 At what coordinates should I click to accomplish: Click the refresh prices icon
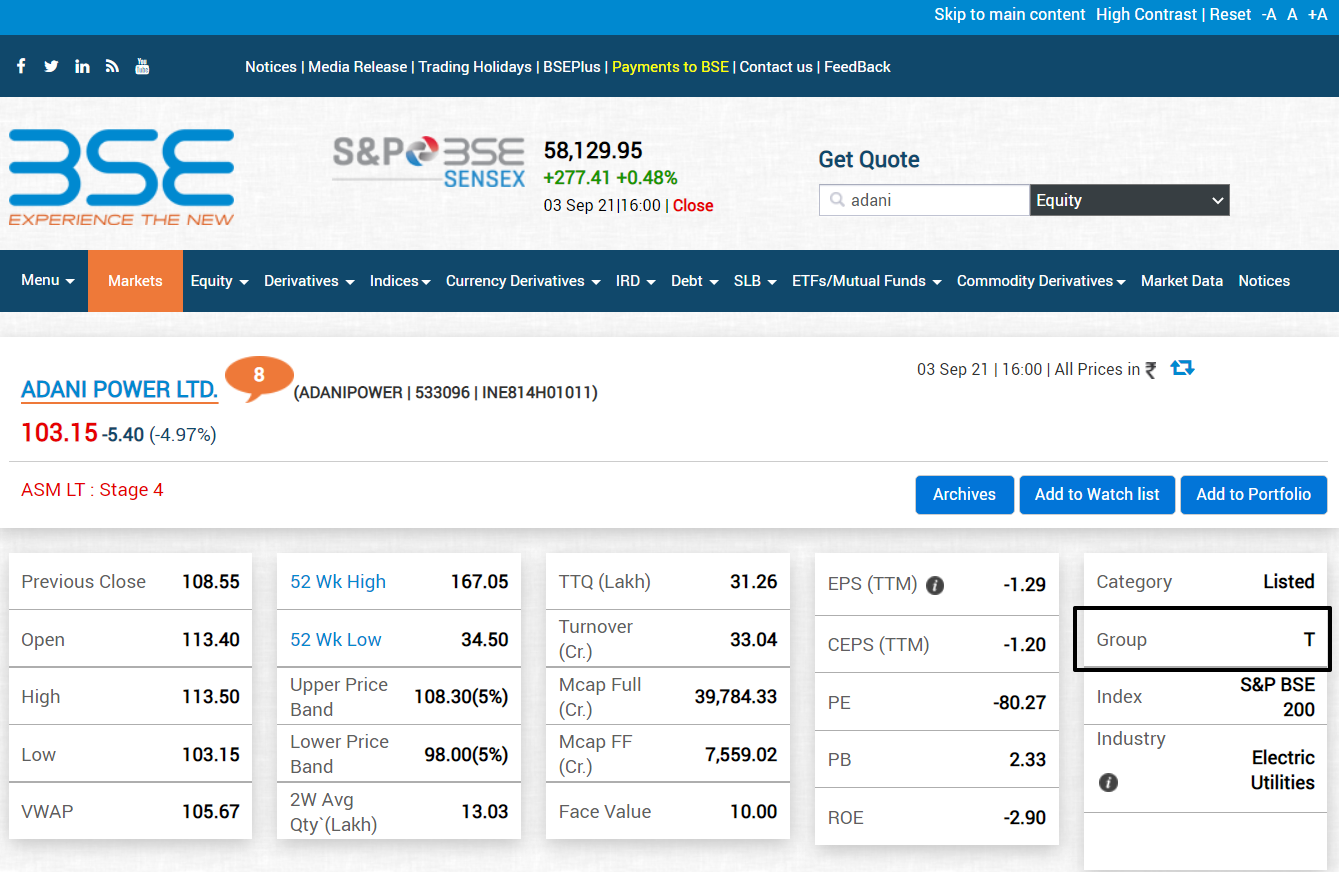click(1182, 368)
